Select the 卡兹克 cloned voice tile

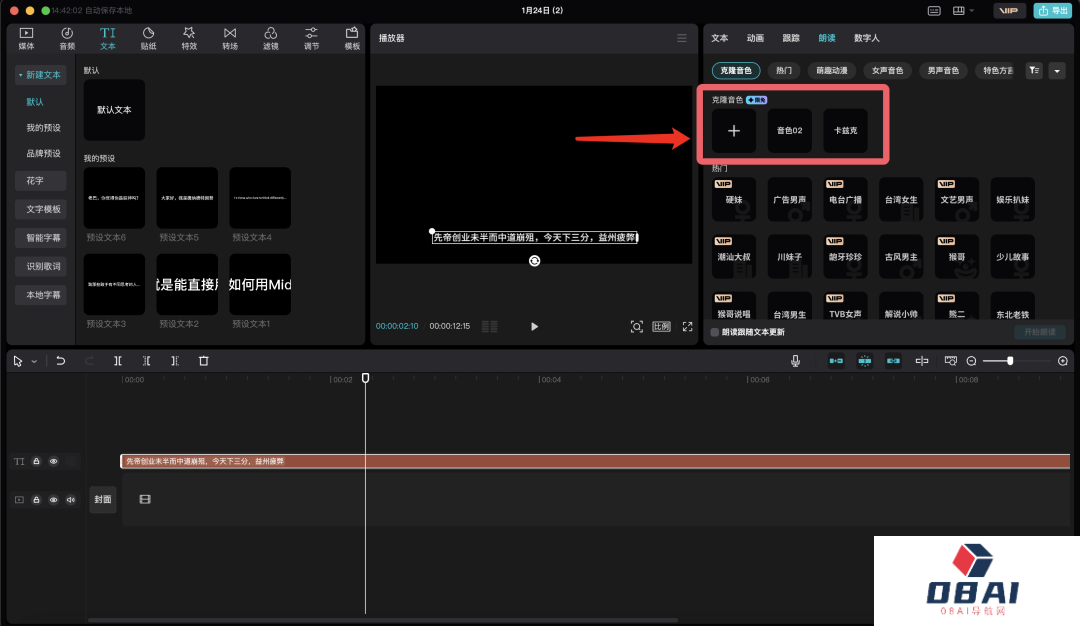click(845, 131)
